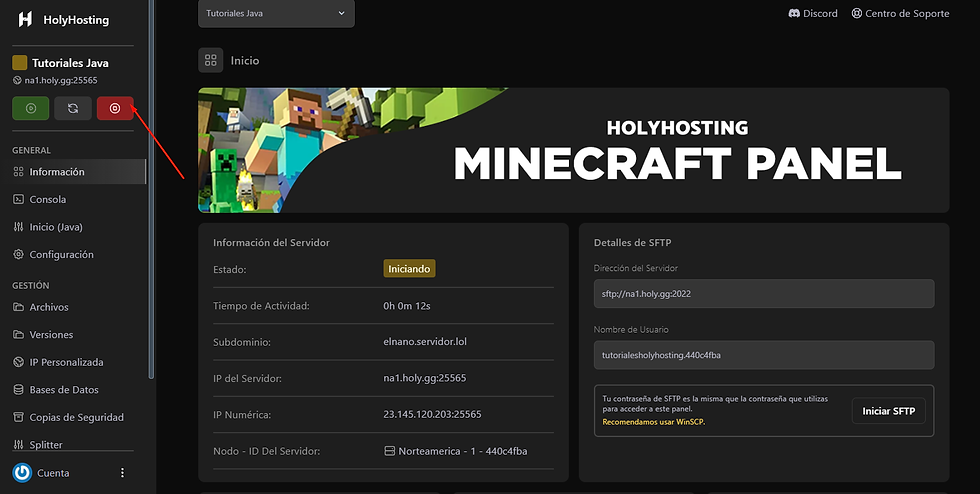980x494 pixels.
Task: Click the Inicio page title
Action: click(244, 60)
